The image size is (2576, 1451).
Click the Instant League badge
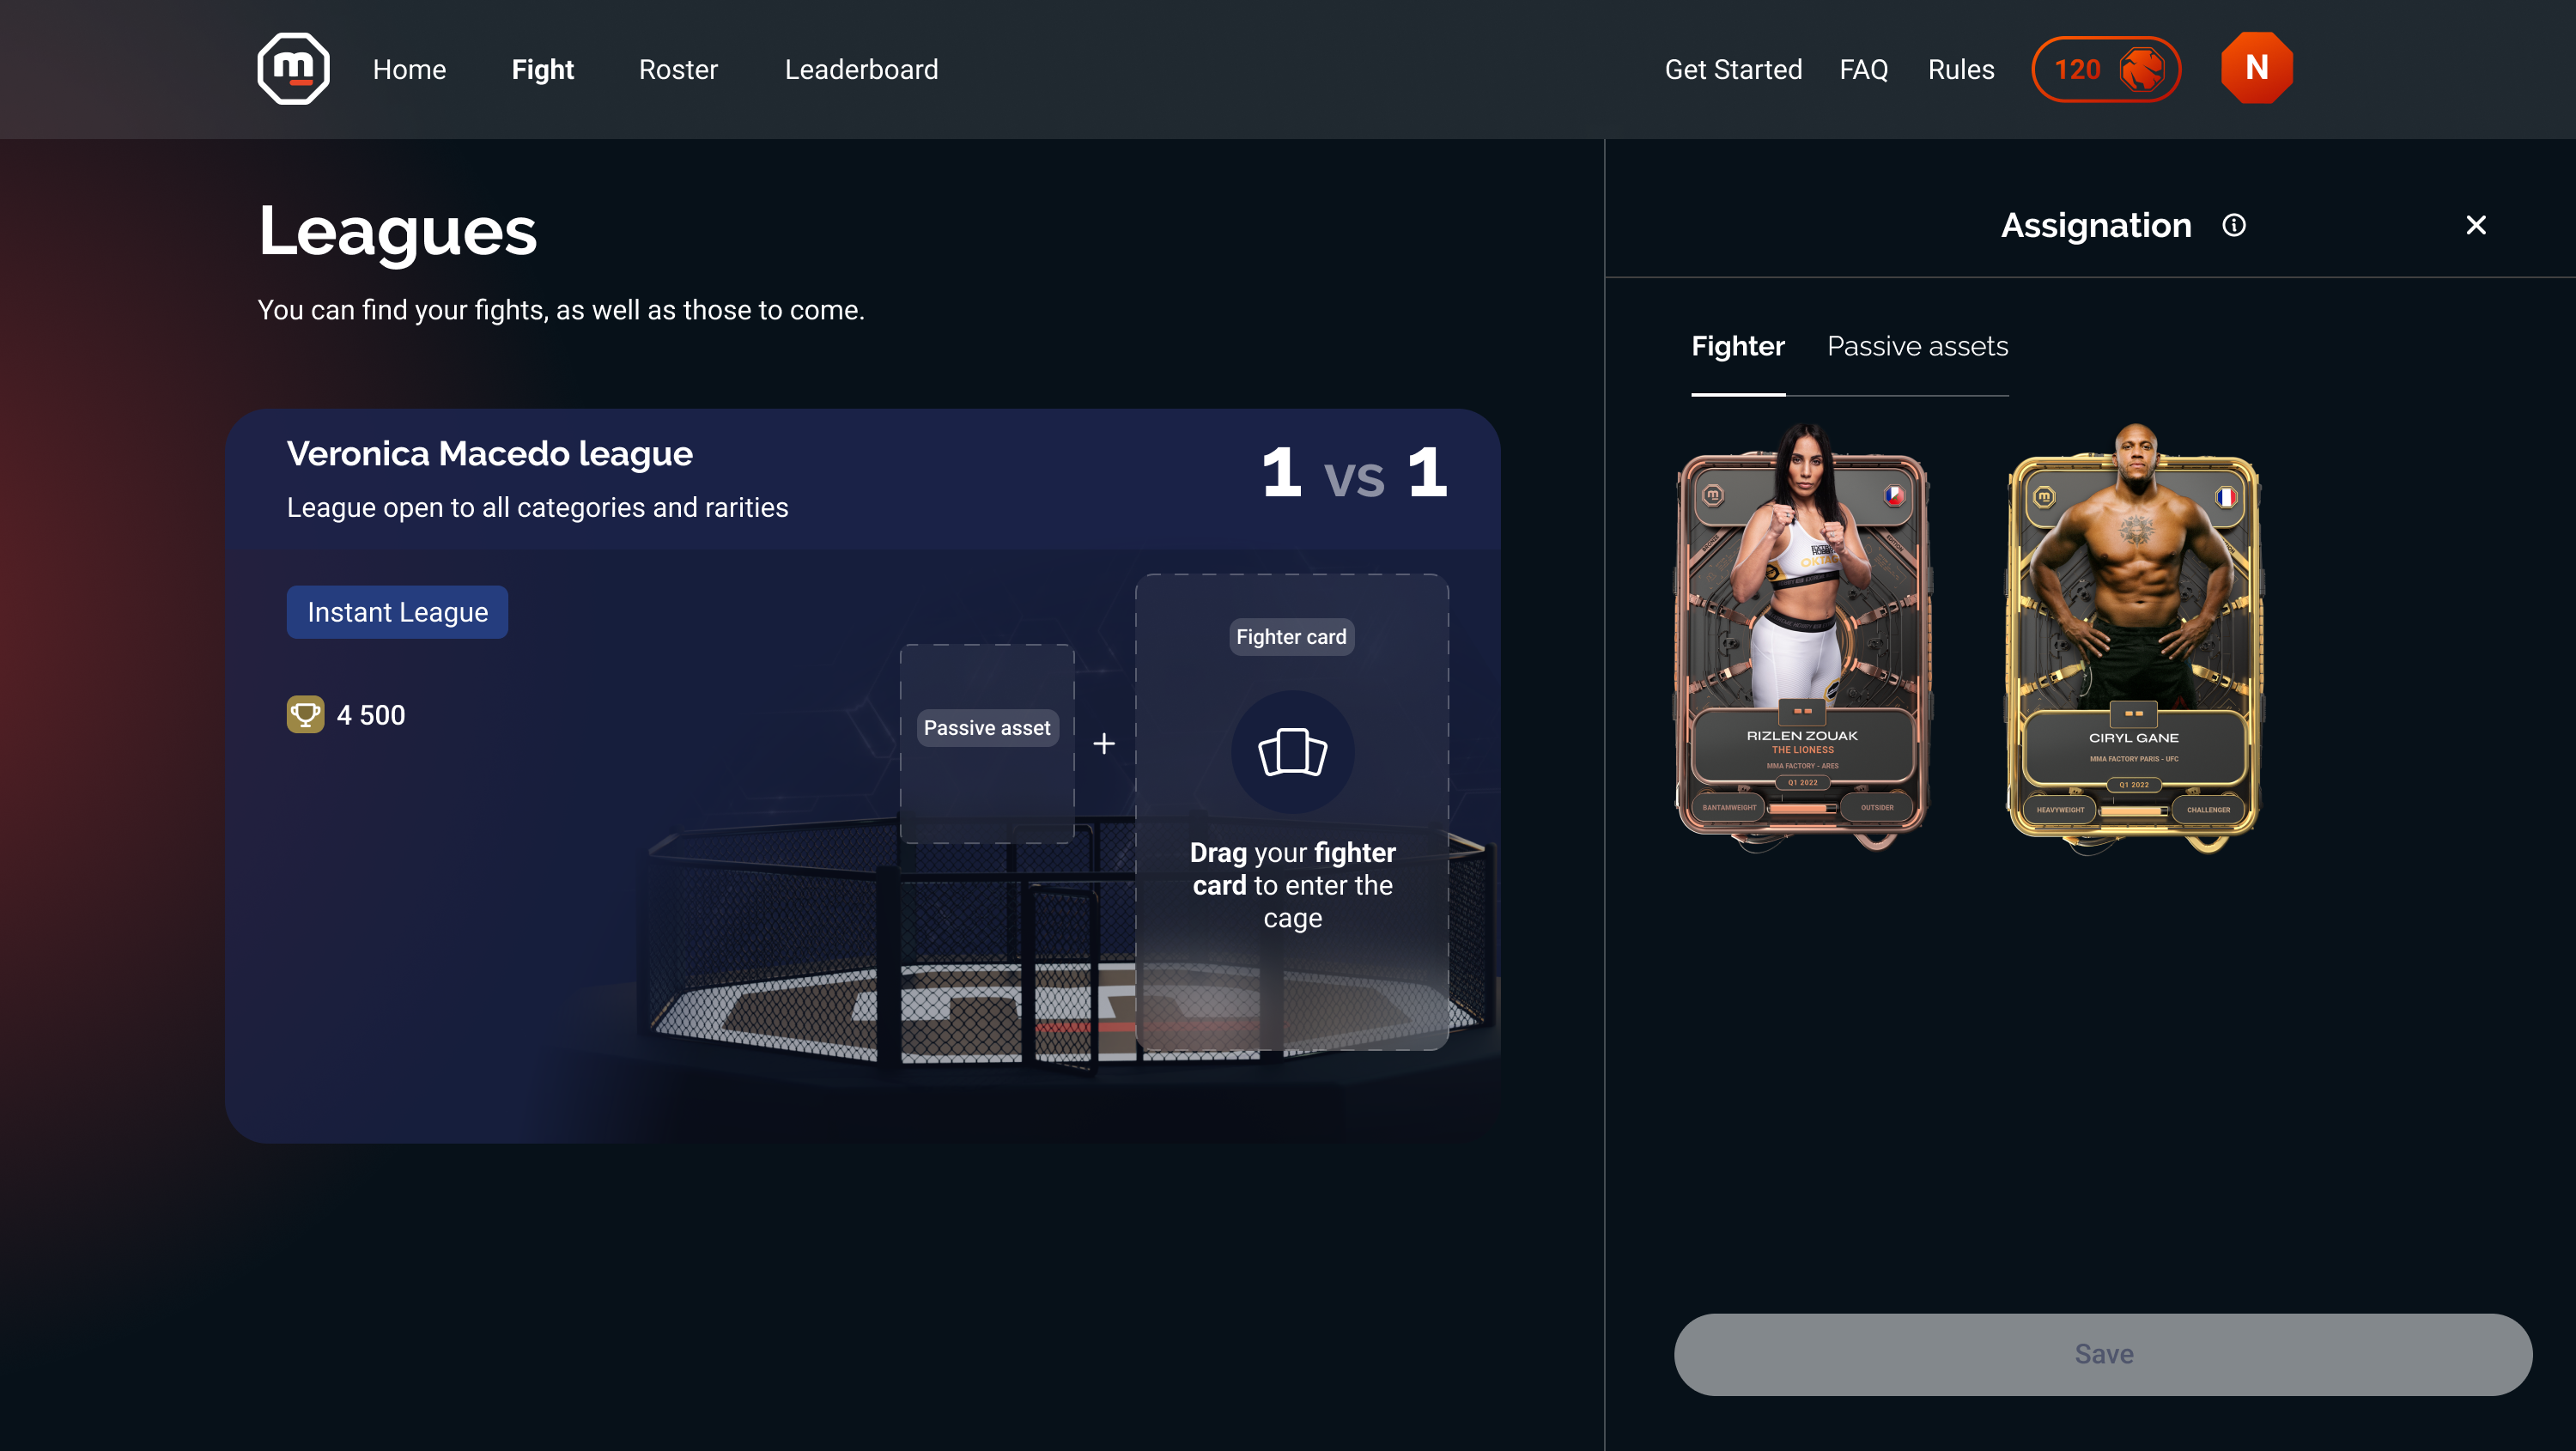tap(397, 612)
